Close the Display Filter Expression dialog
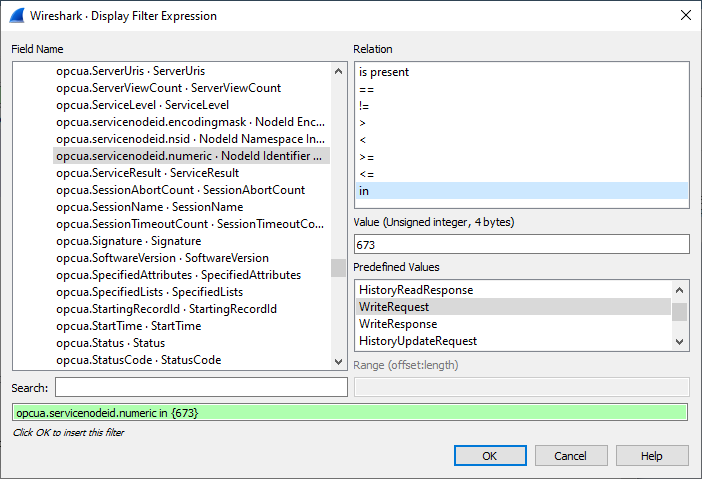Image resolution: width=702 pixels, height=479 pixels. coord(685,15)
